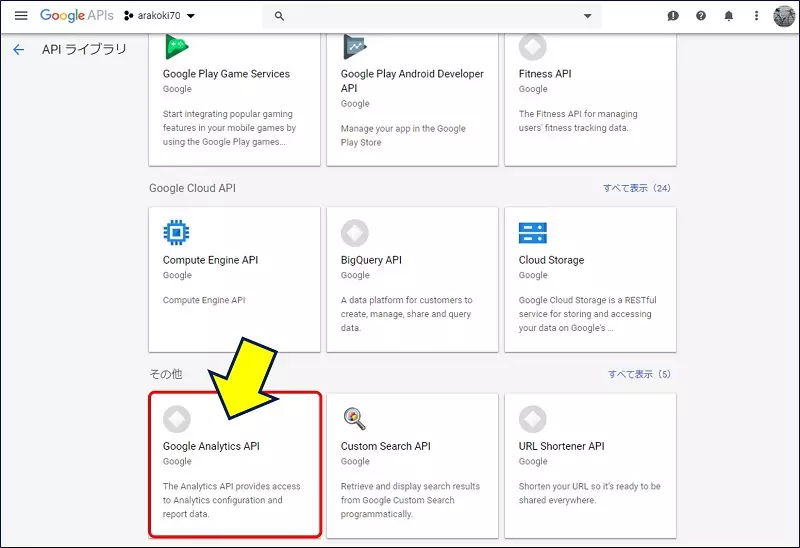Click the Cloud Storage RESTful description

587,314
